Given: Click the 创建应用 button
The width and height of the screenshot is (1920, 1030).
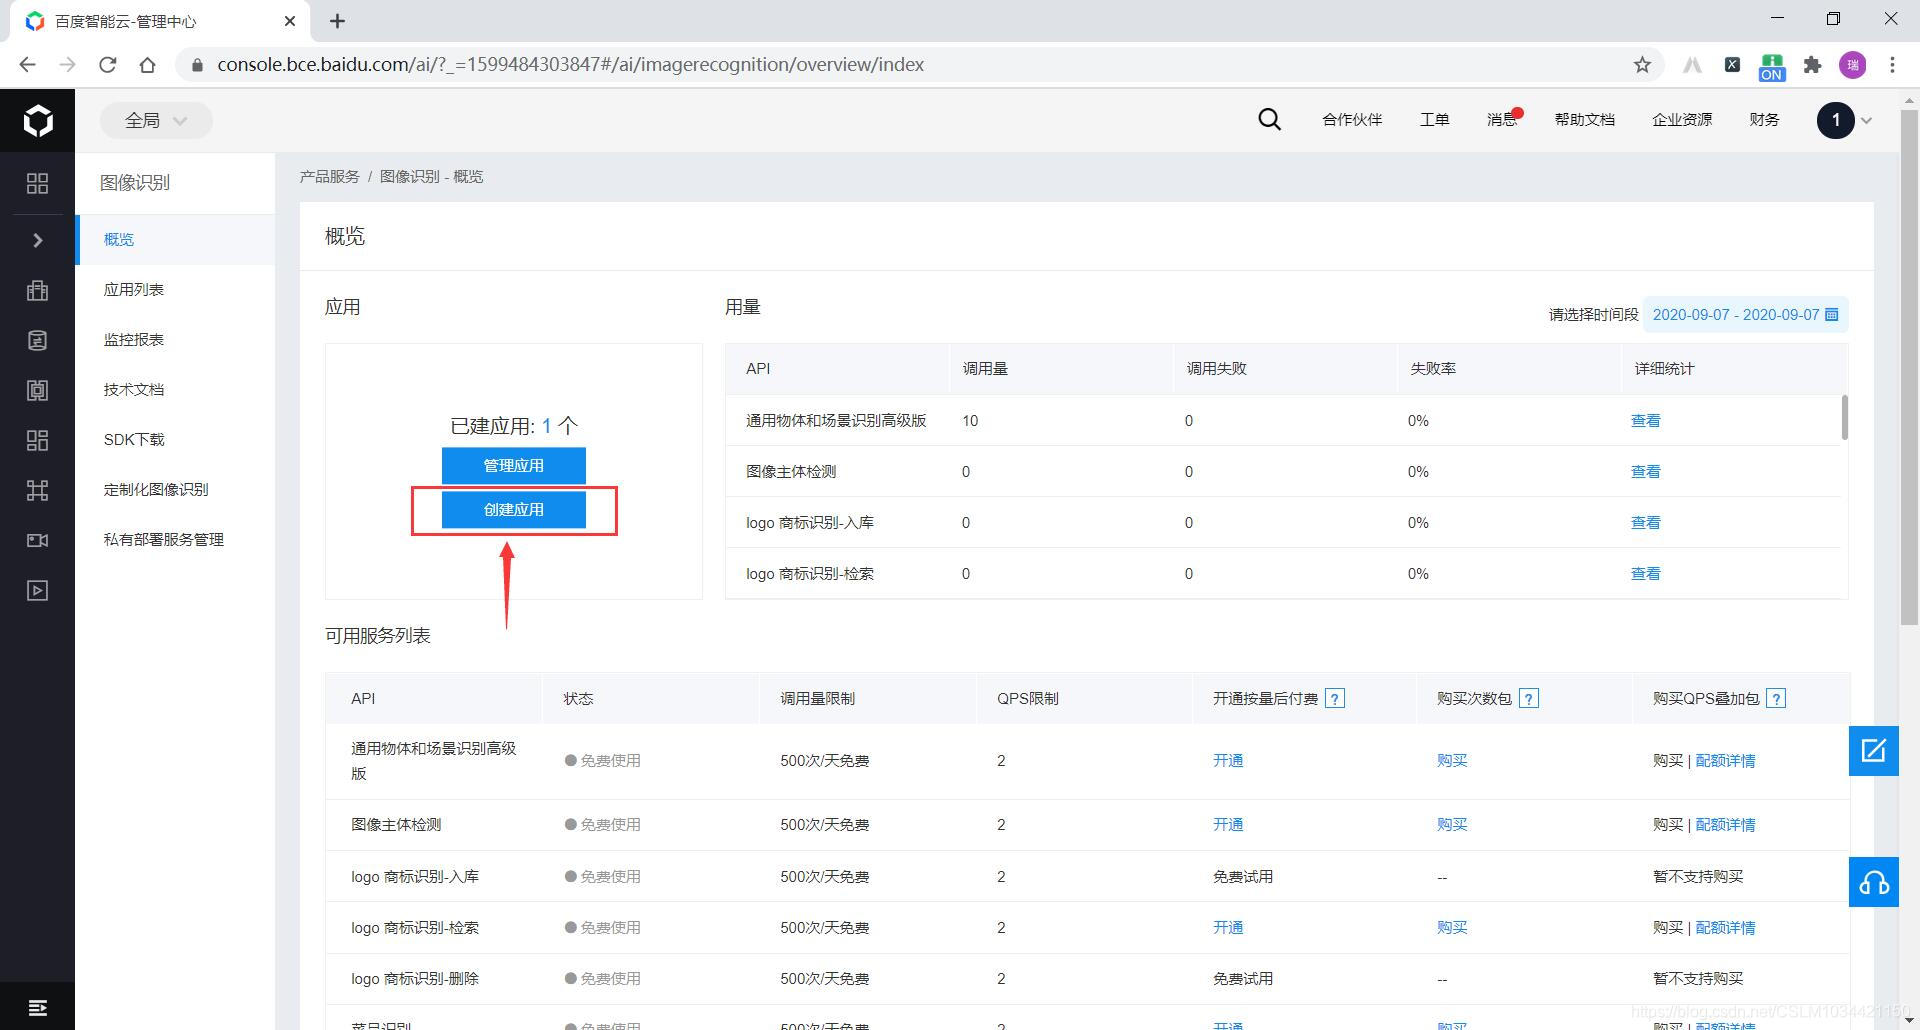Looking at the screenshot, I should 514,509.
